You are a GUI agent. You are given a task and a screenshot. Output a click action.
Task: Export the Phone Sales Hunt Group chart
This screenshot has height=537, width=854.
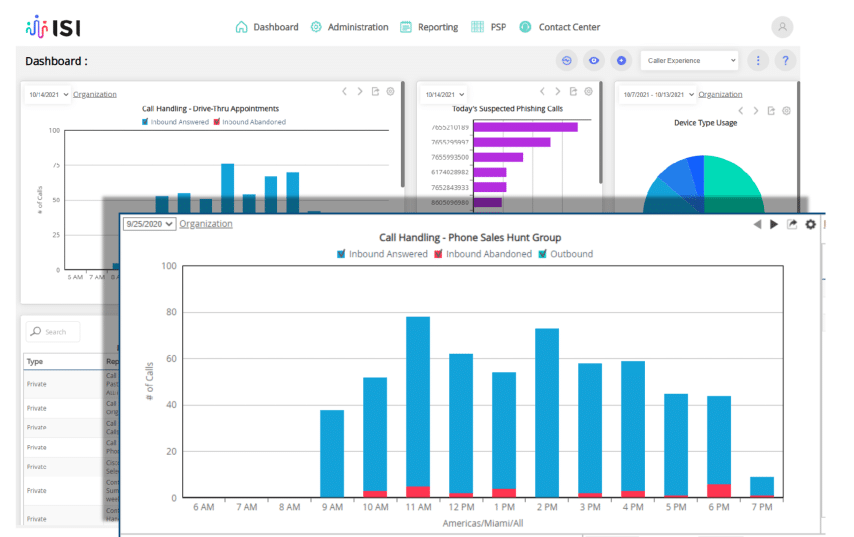coord(792,225)
